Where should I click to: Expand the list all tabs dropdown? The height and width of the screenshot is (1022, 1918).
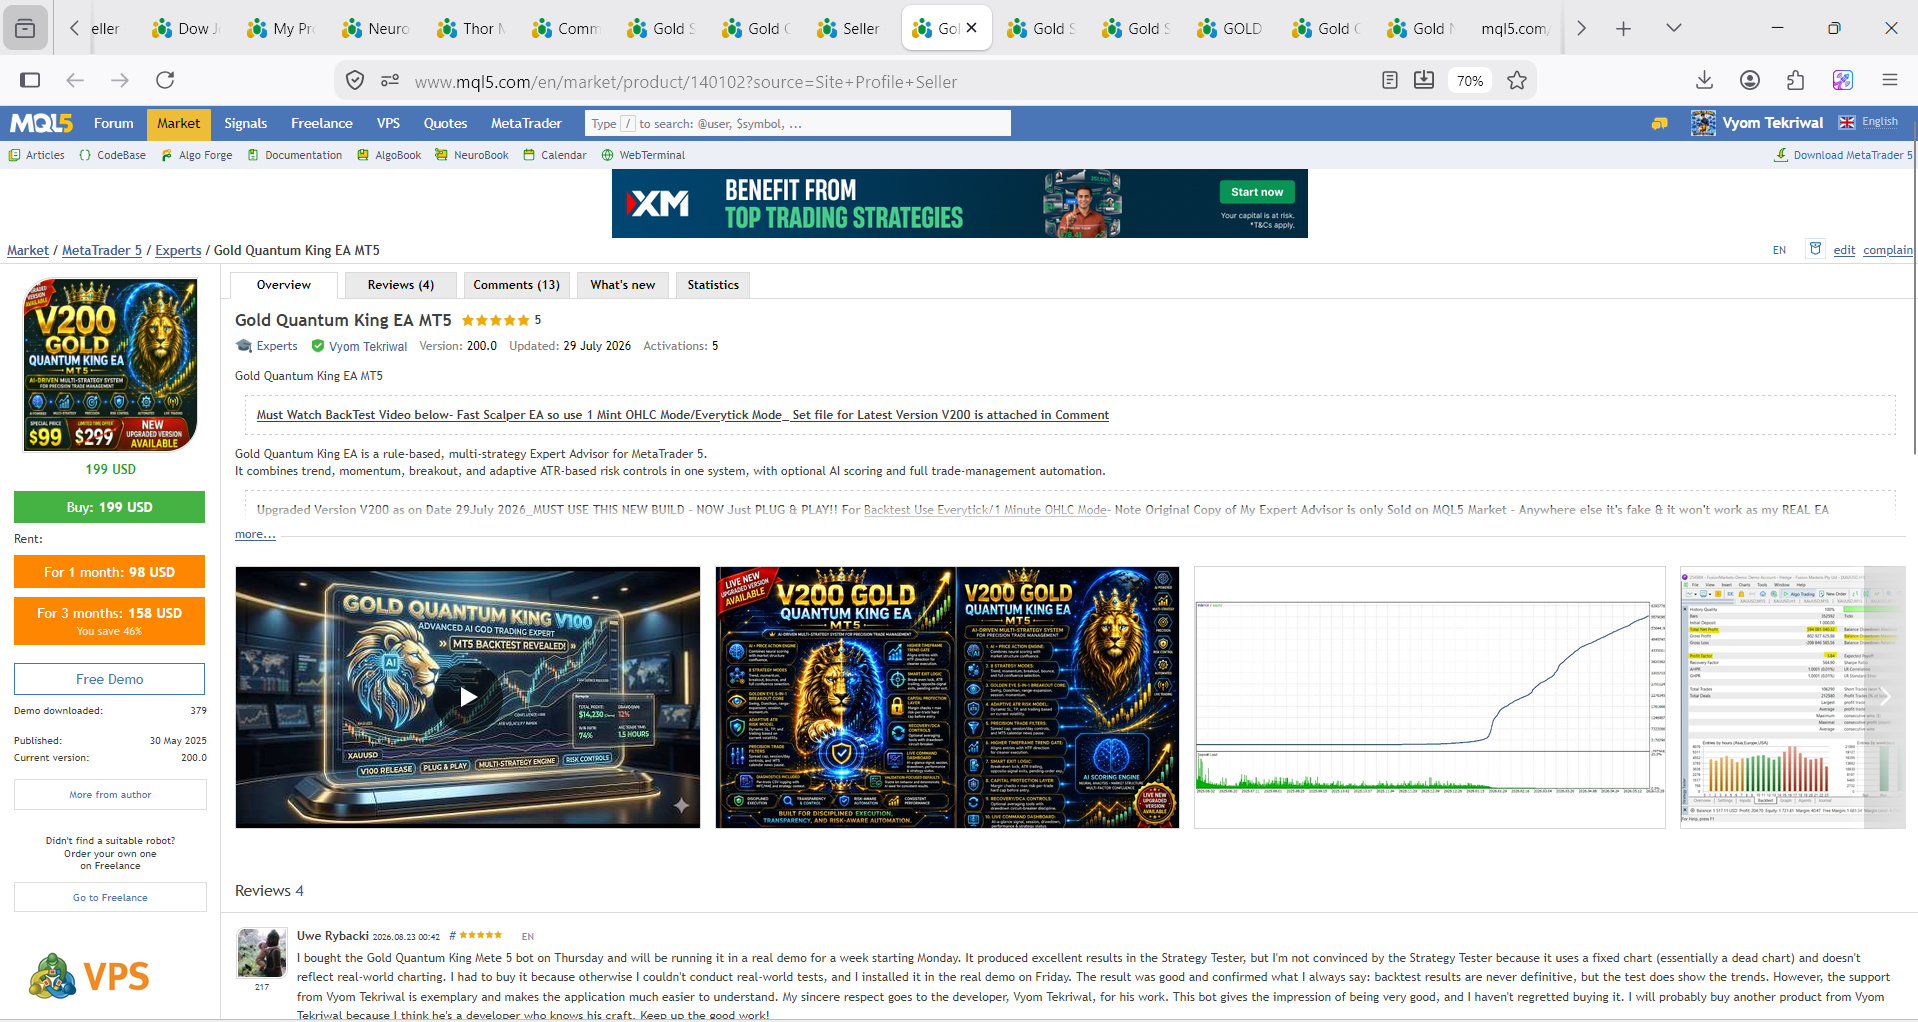1673,28
